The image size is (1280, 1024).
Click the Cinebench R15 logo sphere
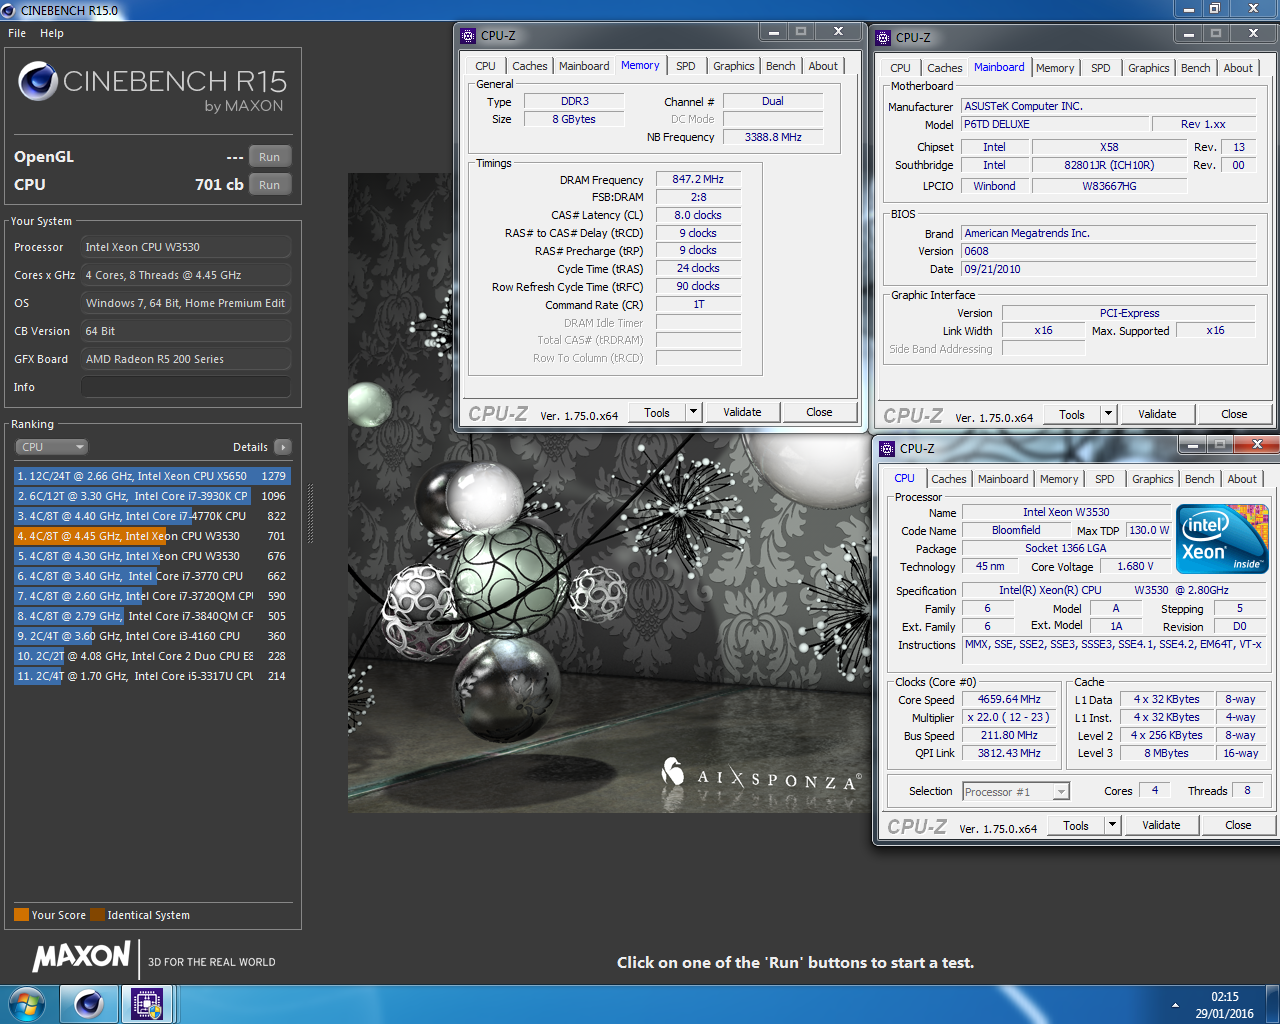coord(38,81)
